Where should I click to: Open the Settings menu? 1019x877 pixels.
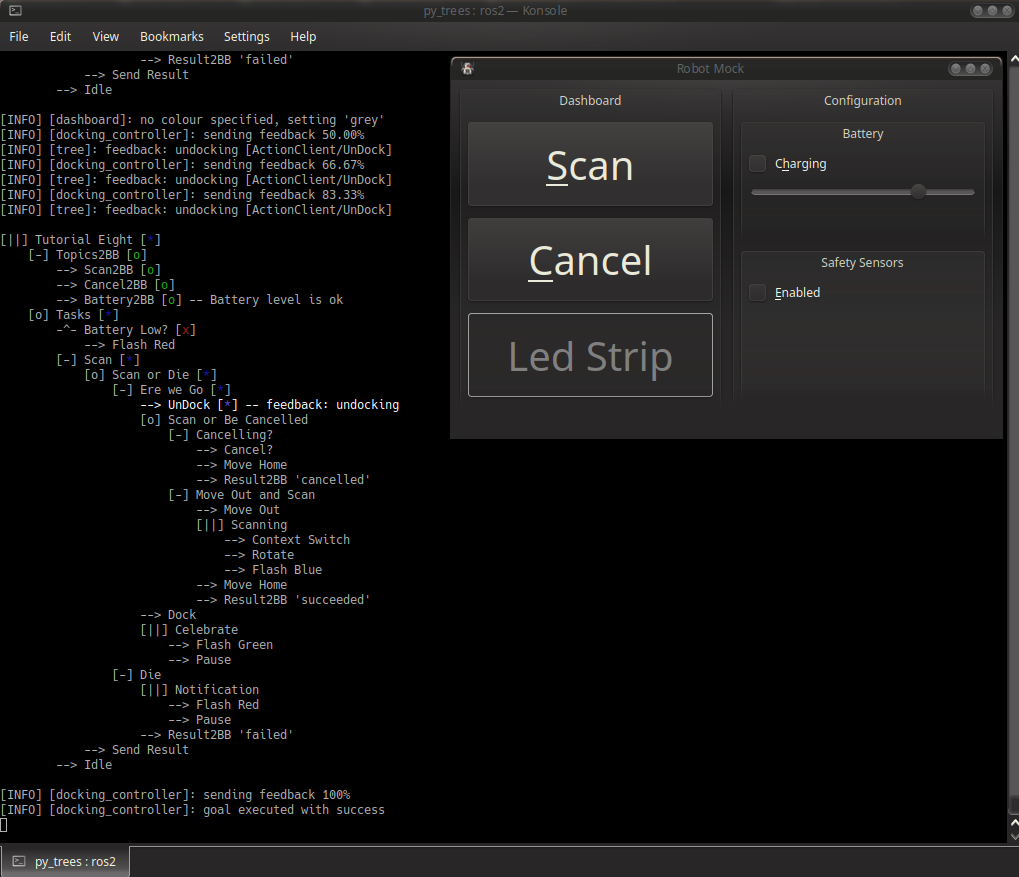pos(246,36)
